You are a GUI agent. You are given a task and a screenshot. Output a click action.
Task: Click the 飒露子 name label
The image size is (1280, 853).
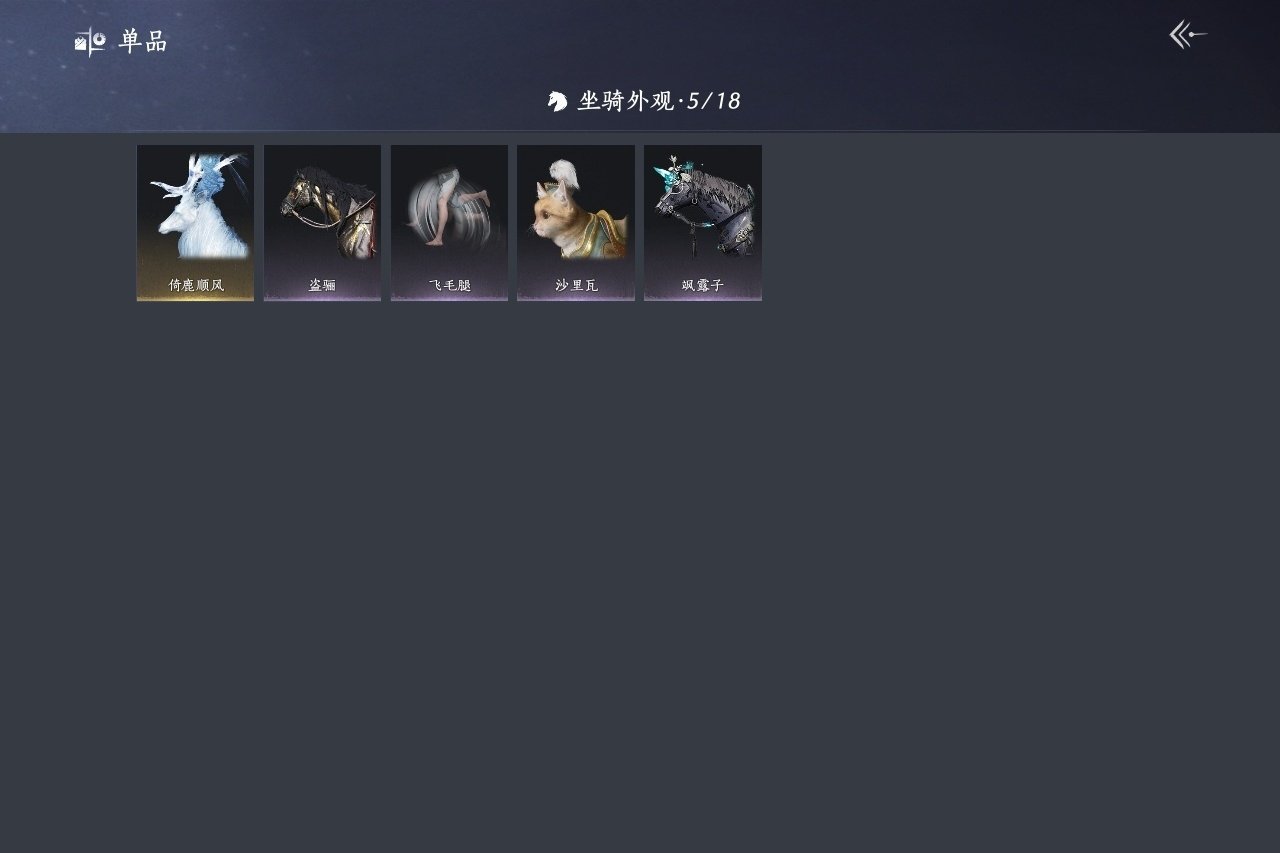pos(703,285)
